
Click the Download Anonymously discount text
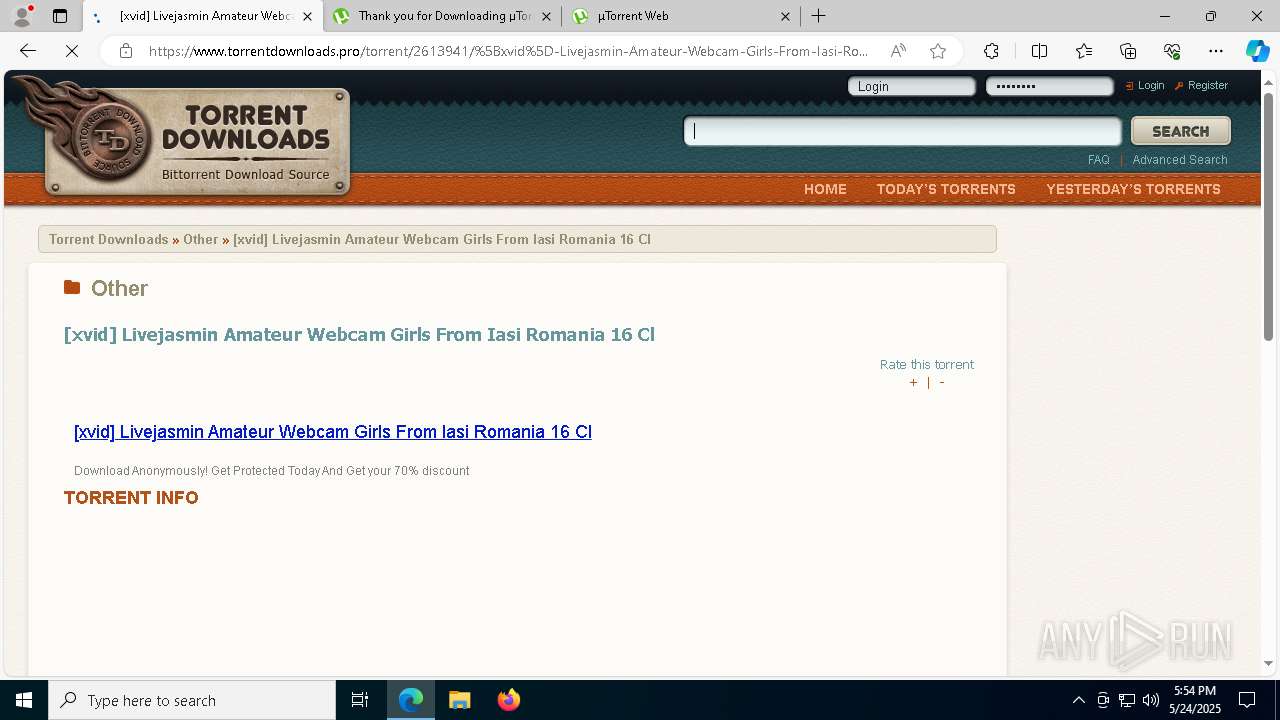(x=271, y=471)
